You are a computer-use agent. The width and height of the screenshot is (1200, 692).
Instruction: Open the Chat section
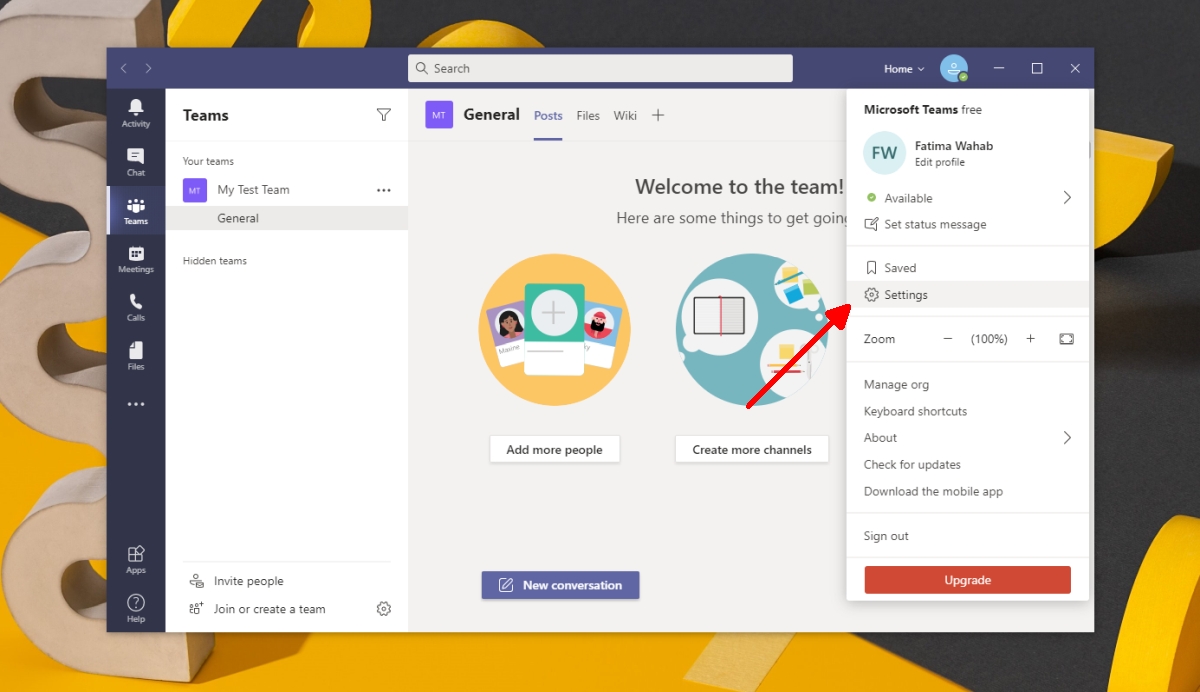[136, 161]
